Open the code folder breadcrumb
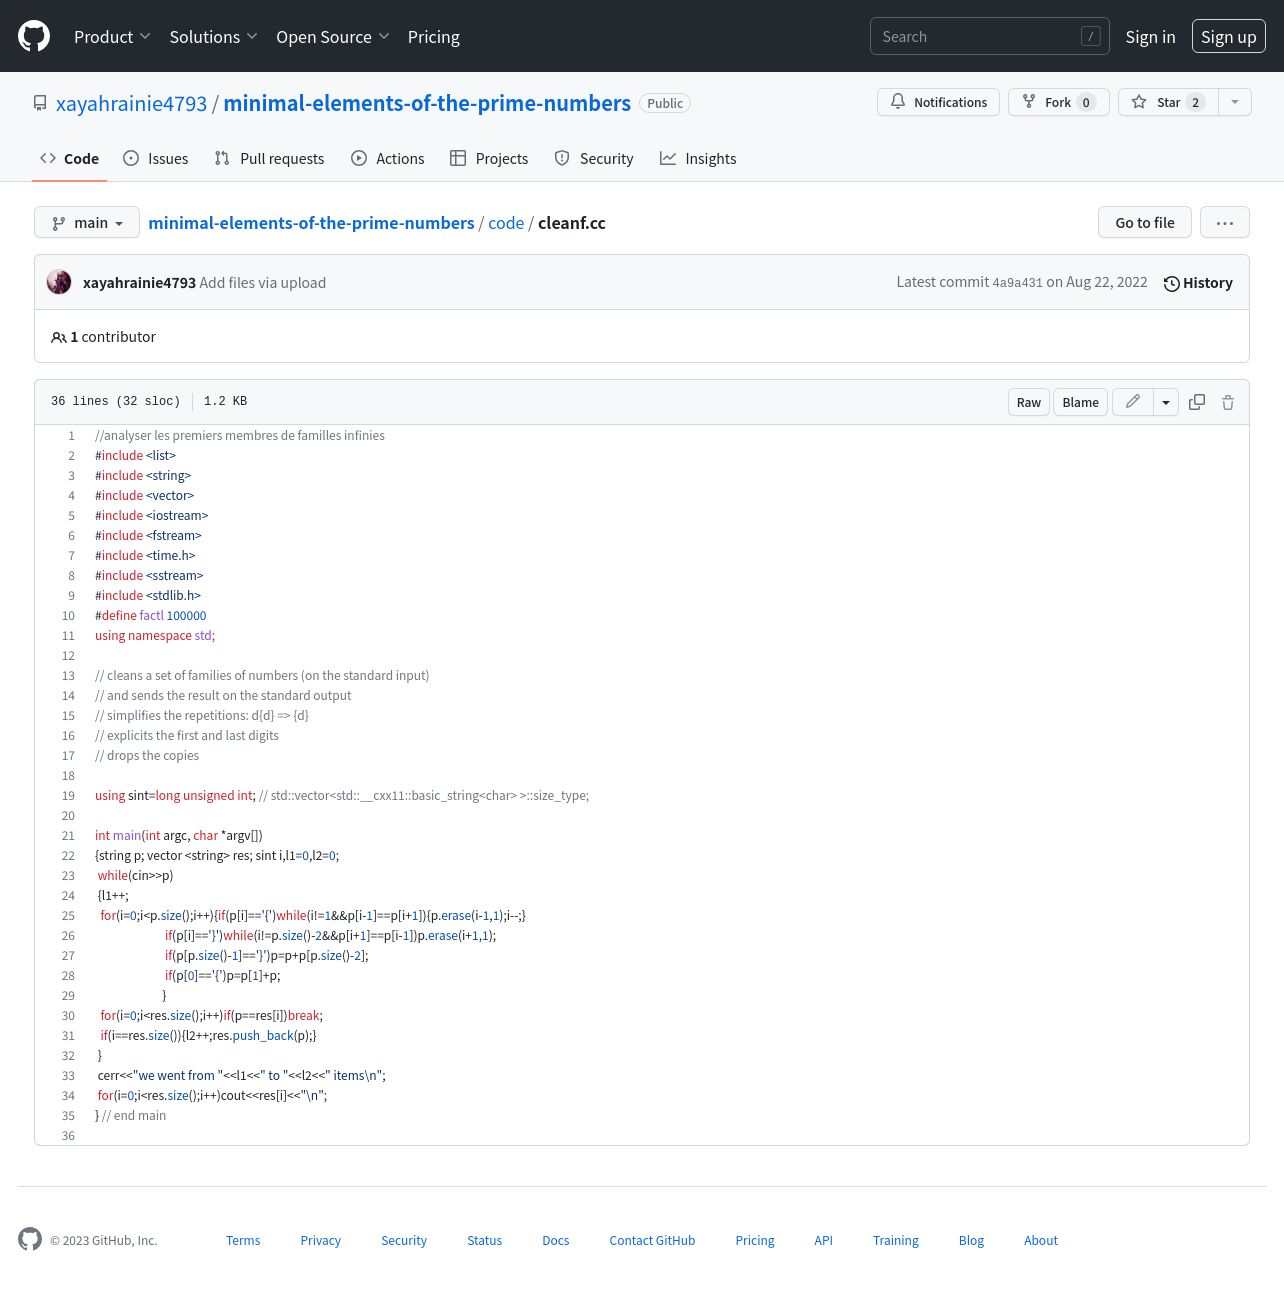Viewport: 1284px width, 1300px height. (506, 223)
